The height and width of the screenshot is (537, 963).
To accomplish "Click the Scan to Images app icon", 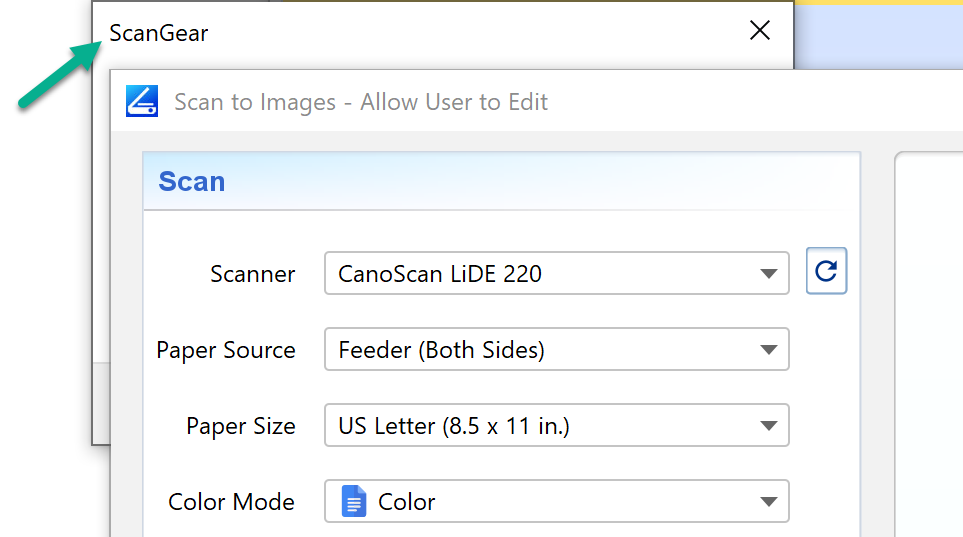I will [x=142, y=102].
